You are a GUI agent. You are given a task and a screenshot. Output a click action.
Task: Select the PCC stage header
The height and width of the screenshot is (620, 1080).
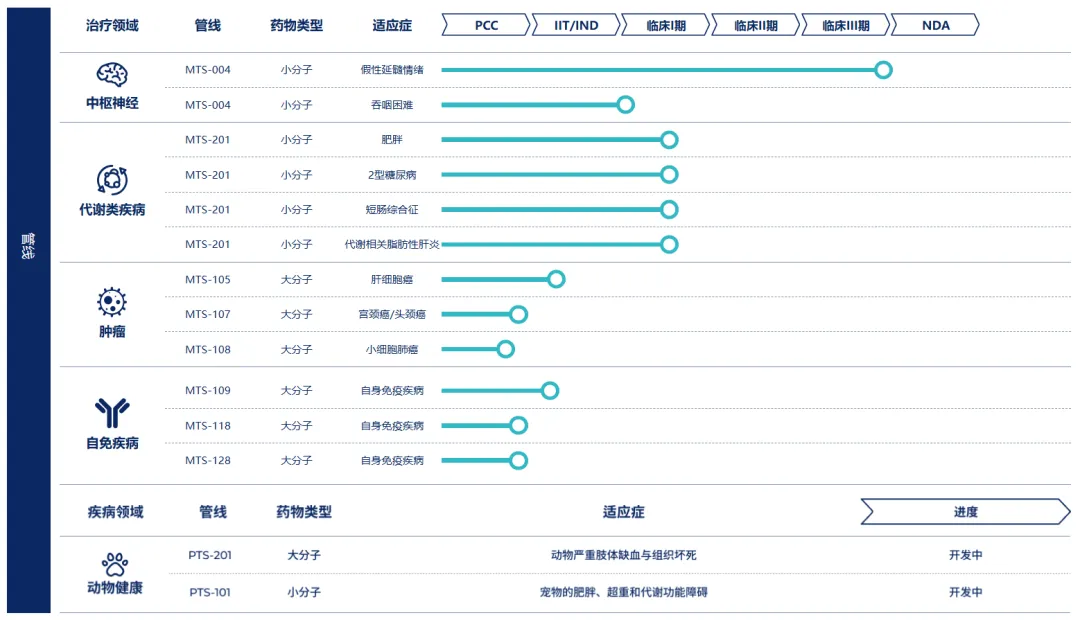486,25
